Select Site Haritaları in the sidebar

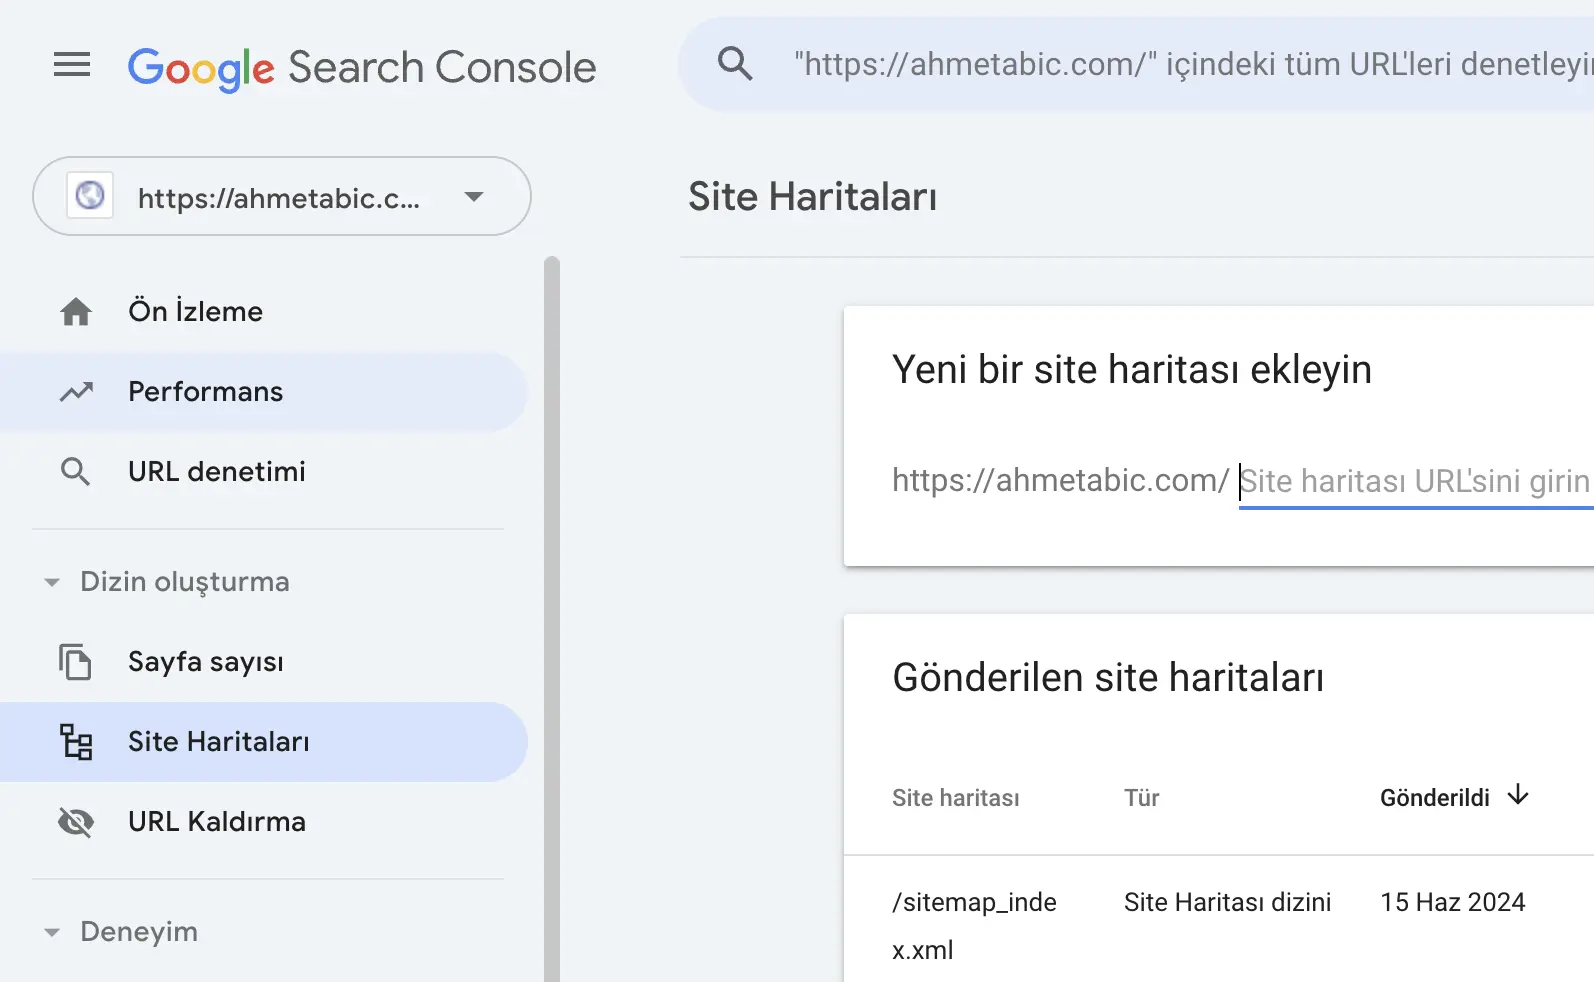click(x=264, y=742)
